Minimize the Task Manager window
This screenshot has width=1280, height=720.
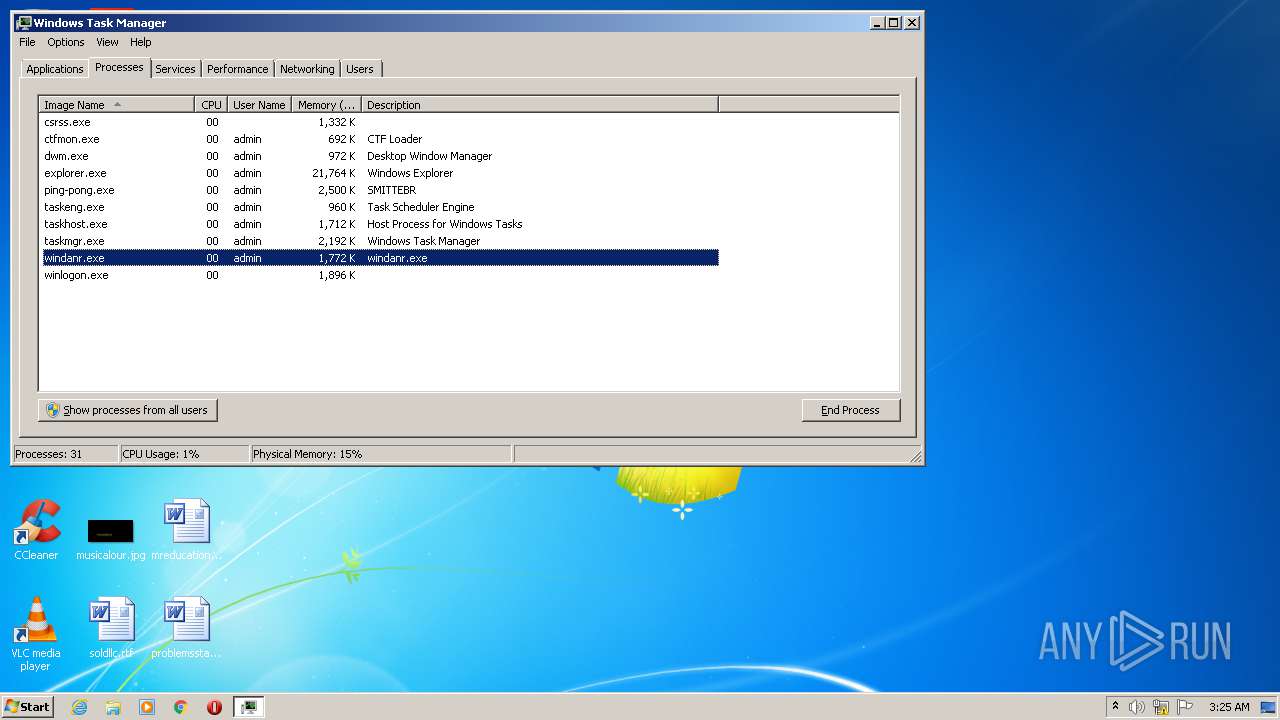point(877,22)
